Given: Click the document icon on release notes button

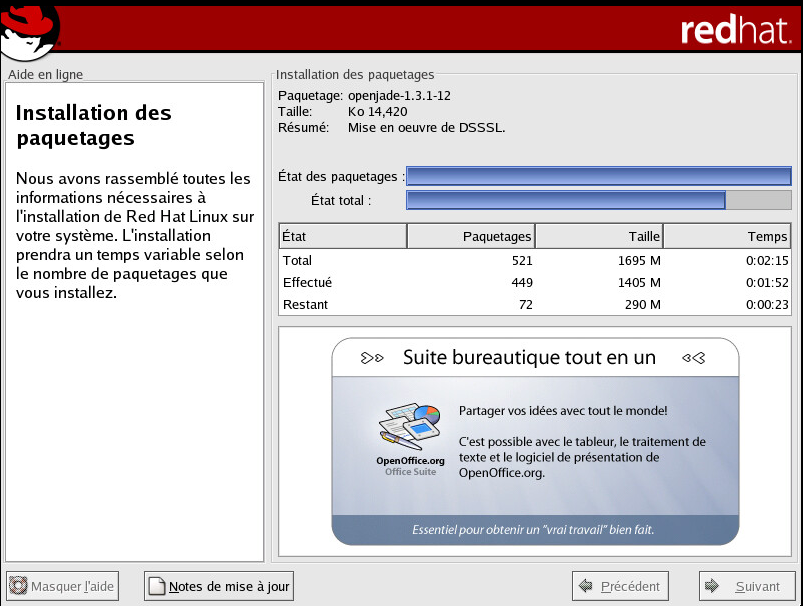Looking at the screenshot, I should pyautogui.click(x=157, y=587).
